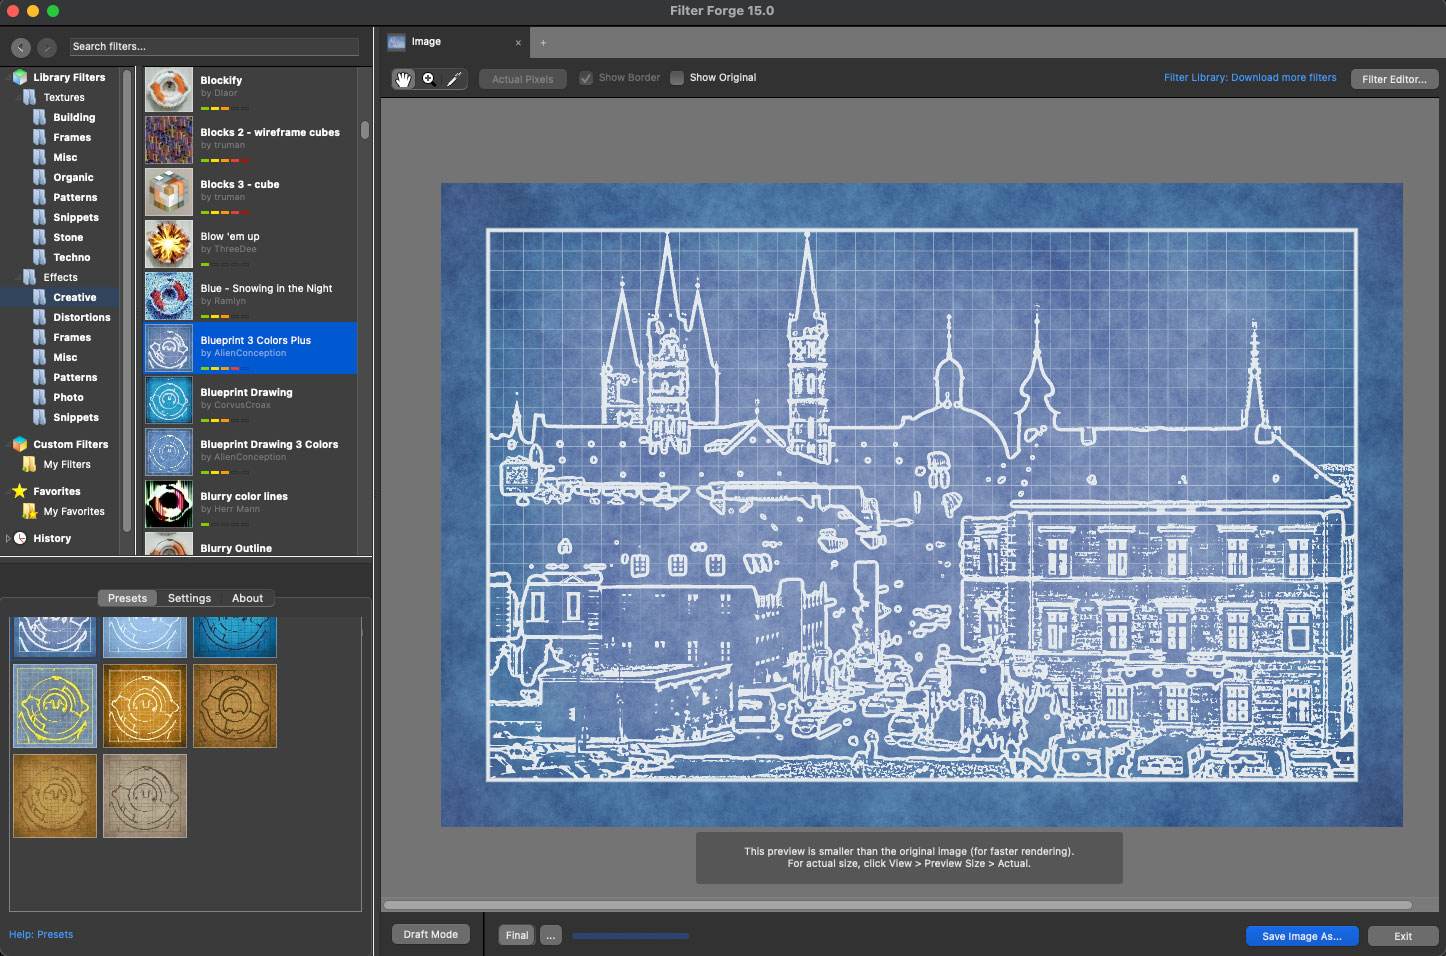
Task: Open the About tab
Action: click(x=247, y=598)
